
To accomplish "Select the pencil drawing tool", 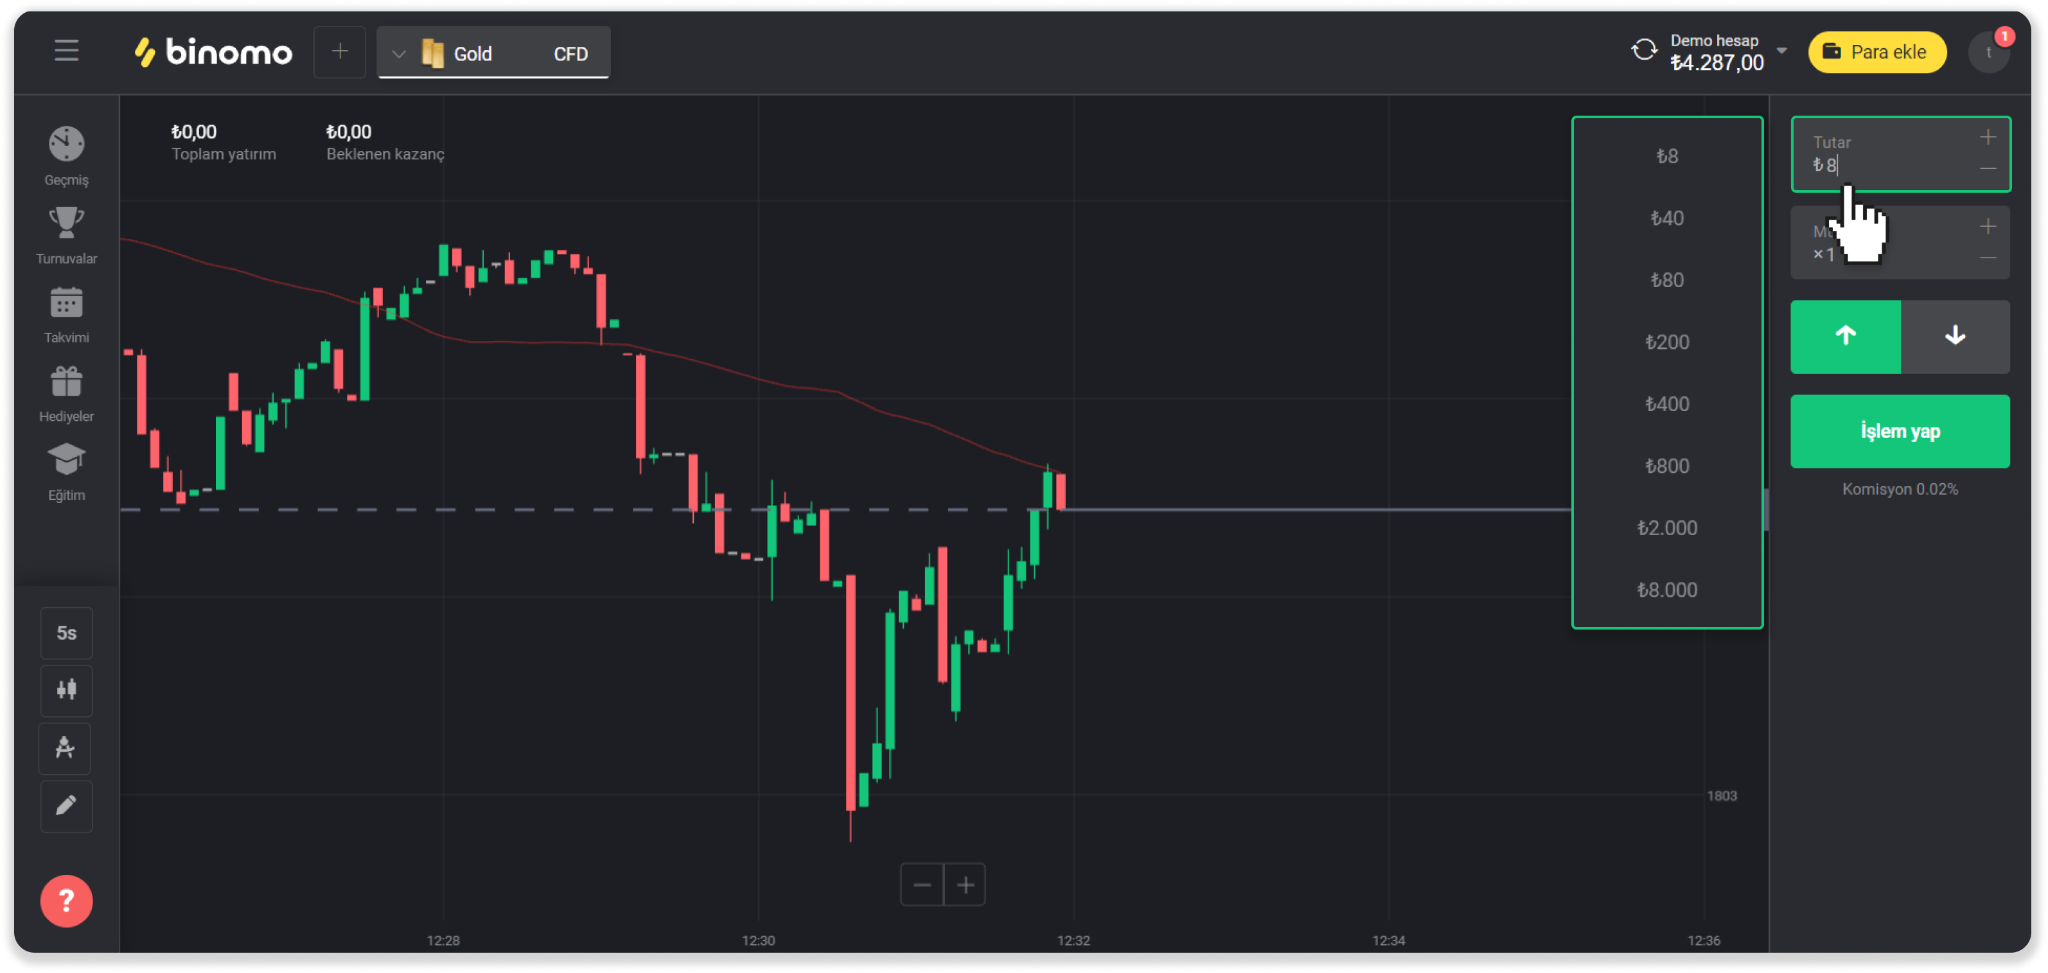I will coord(66,806).
